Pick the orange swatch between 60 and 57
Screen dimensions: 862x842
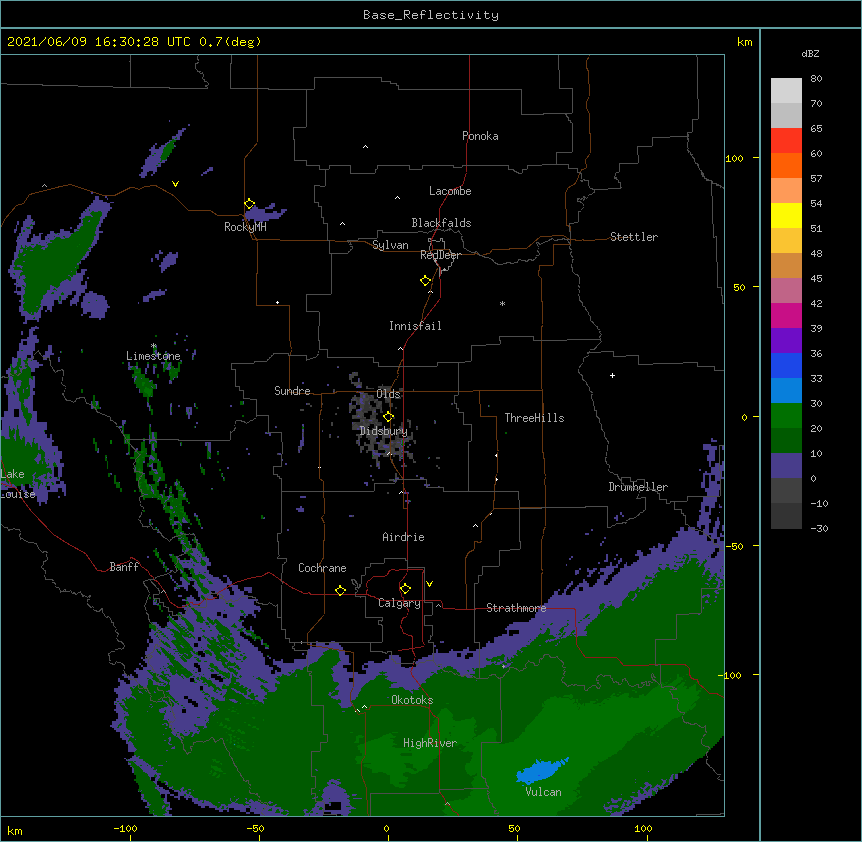786,165
